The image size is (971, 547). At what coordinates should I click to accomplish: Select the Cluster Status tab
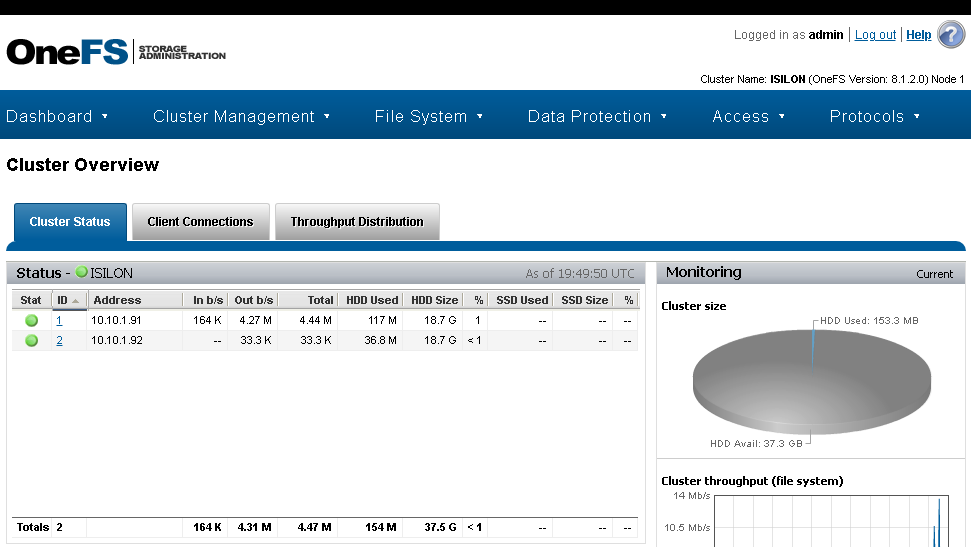[x=70, y=222]
